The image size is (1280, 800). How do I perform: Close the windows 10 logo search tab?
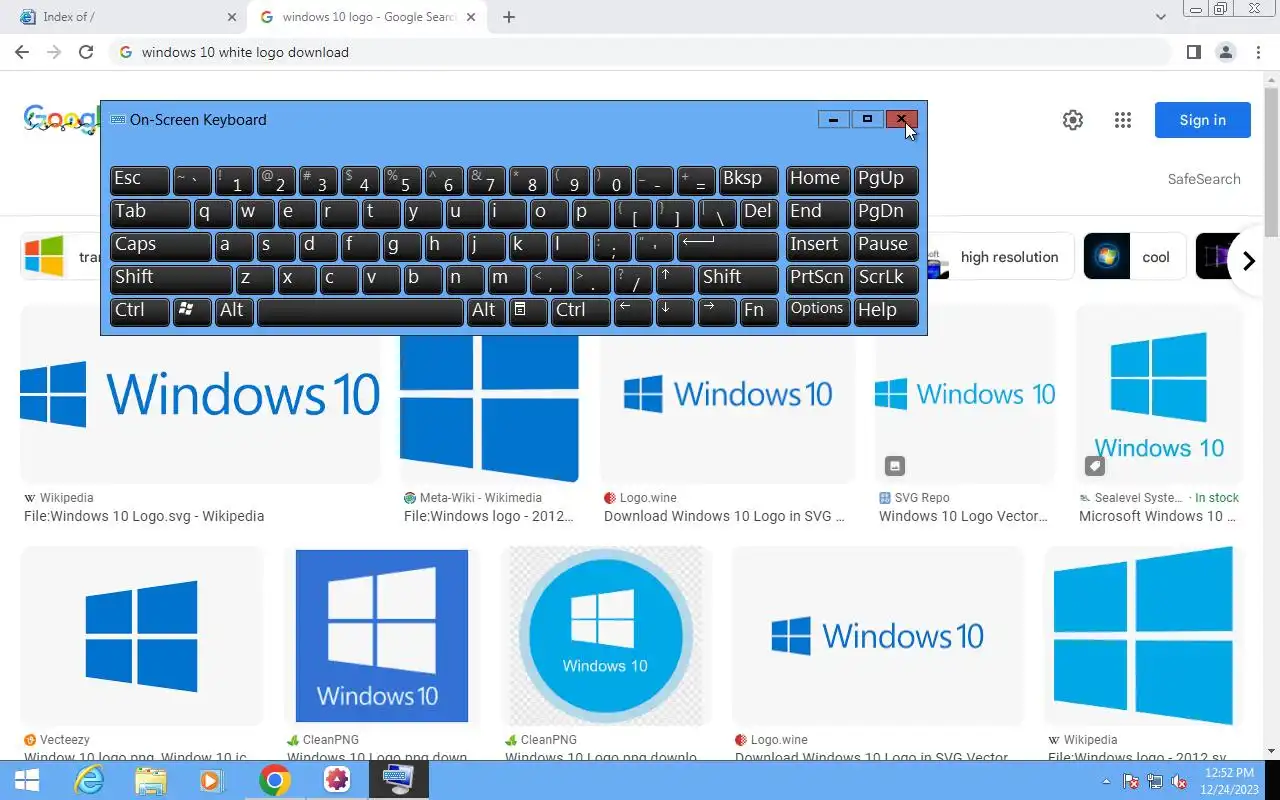pos(471,17)
